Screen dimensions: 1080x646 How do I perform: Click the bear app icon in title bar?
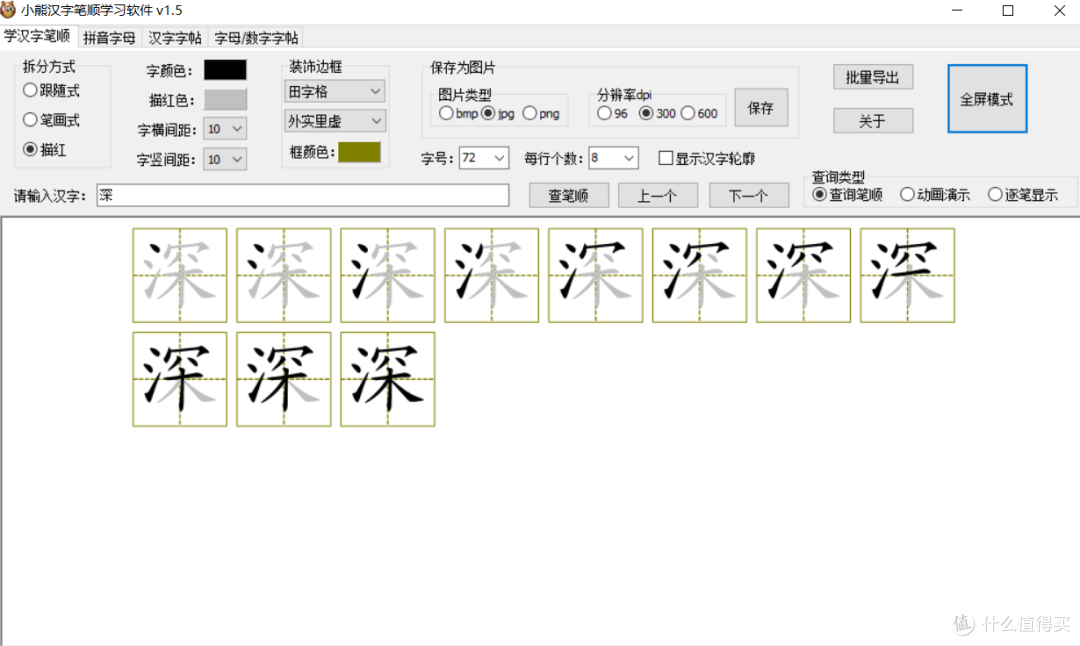pyautogui.click(x=8, y=10)
